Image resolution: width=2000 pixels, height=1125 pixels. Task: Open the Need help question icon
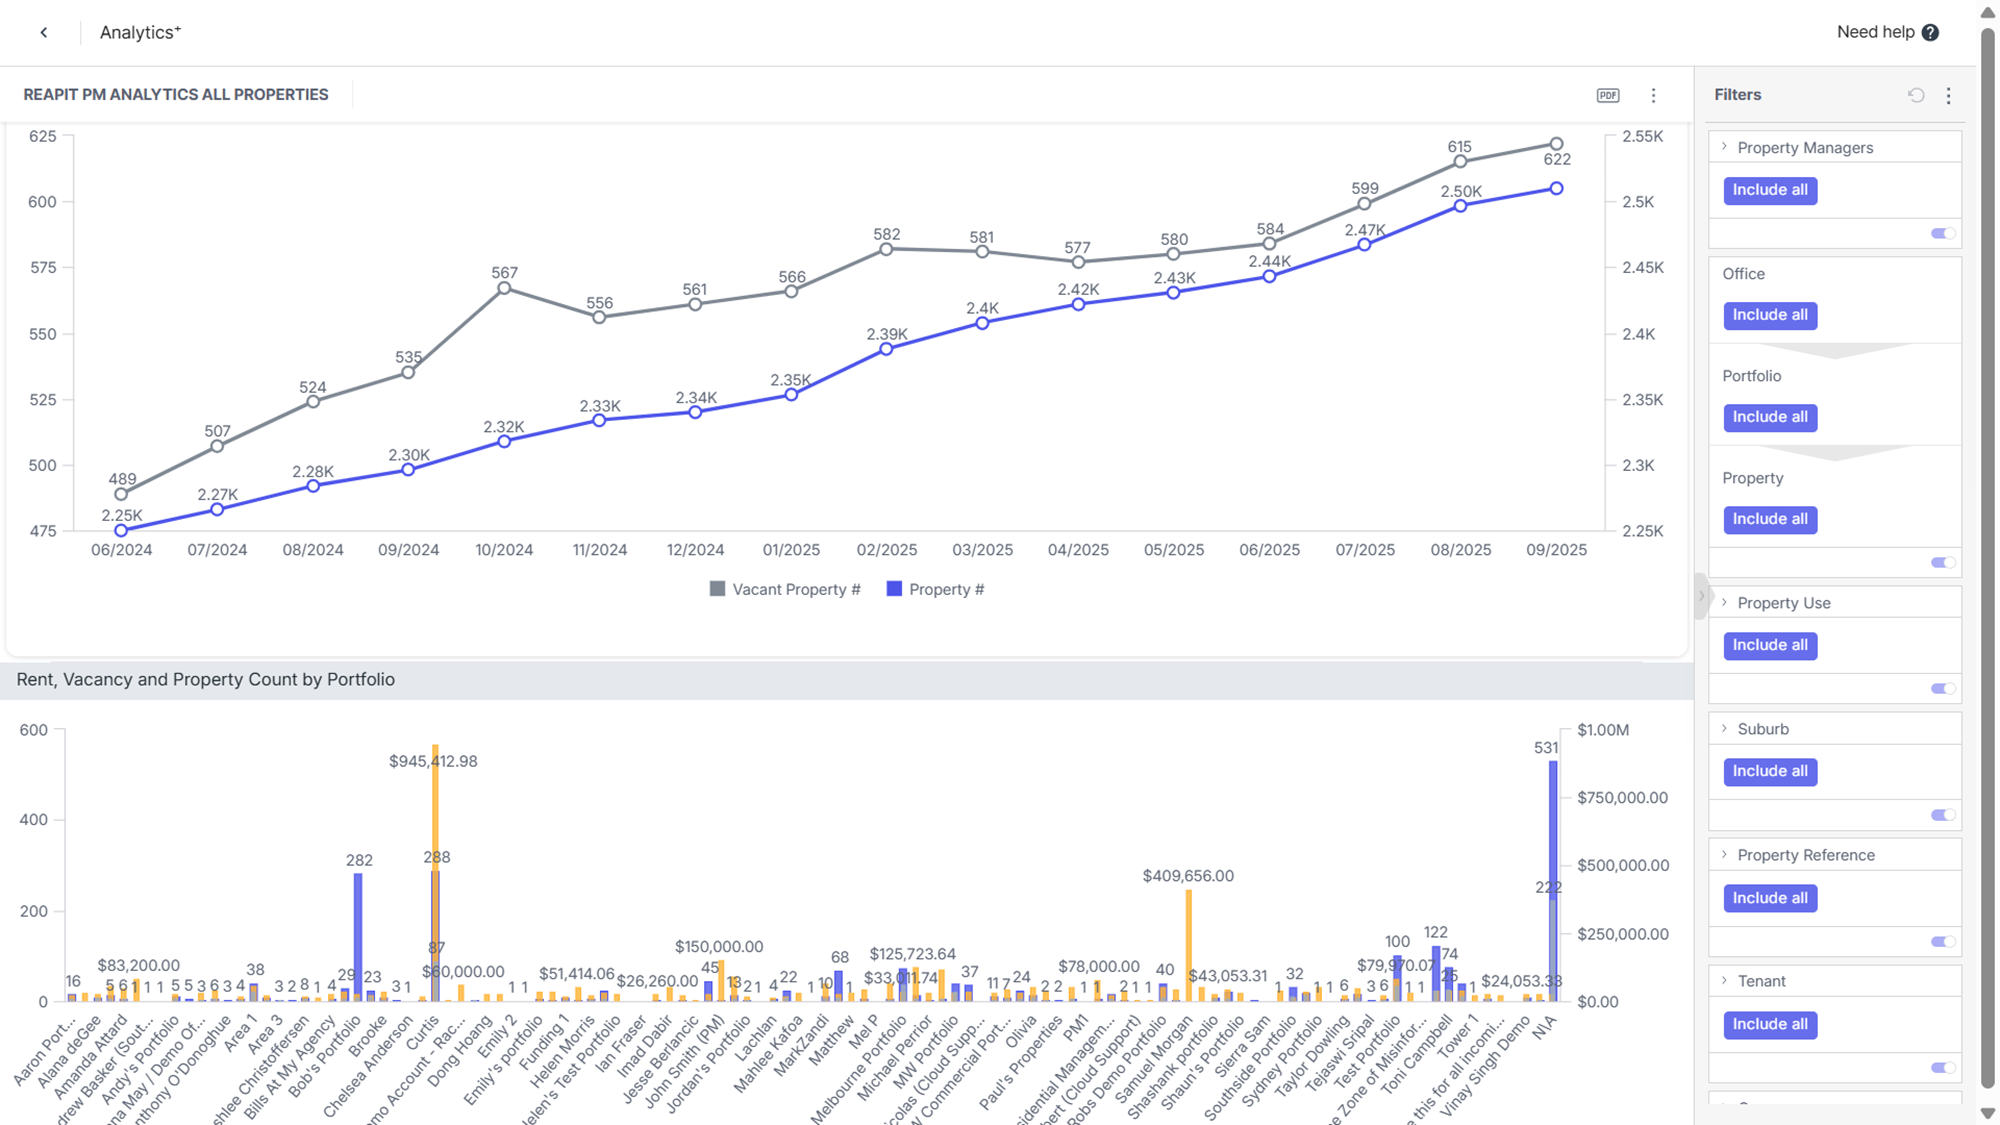[x=1930, y=32]
